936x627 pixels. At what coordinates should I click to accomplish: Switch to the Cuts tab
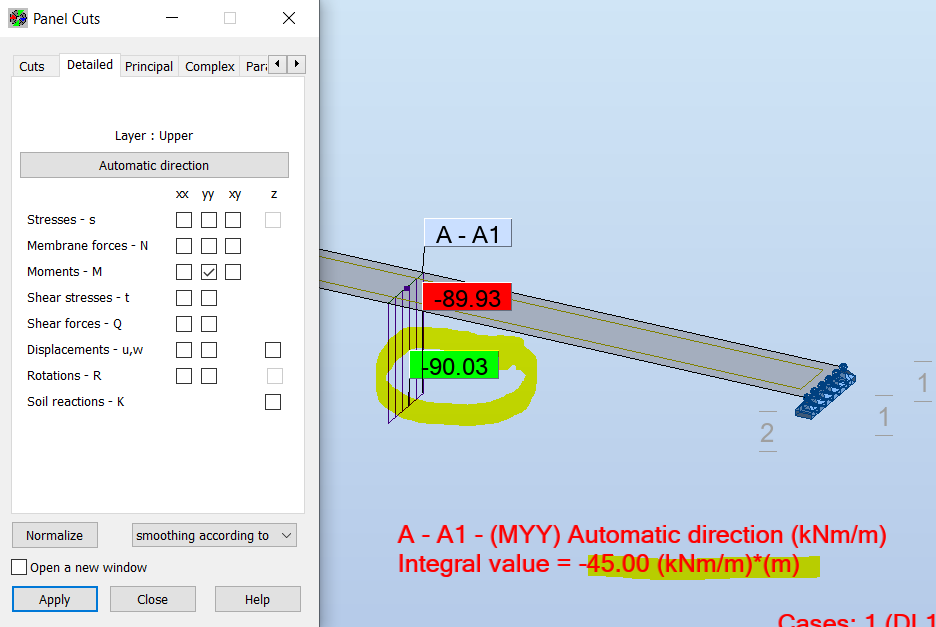(x=34, y=65)
